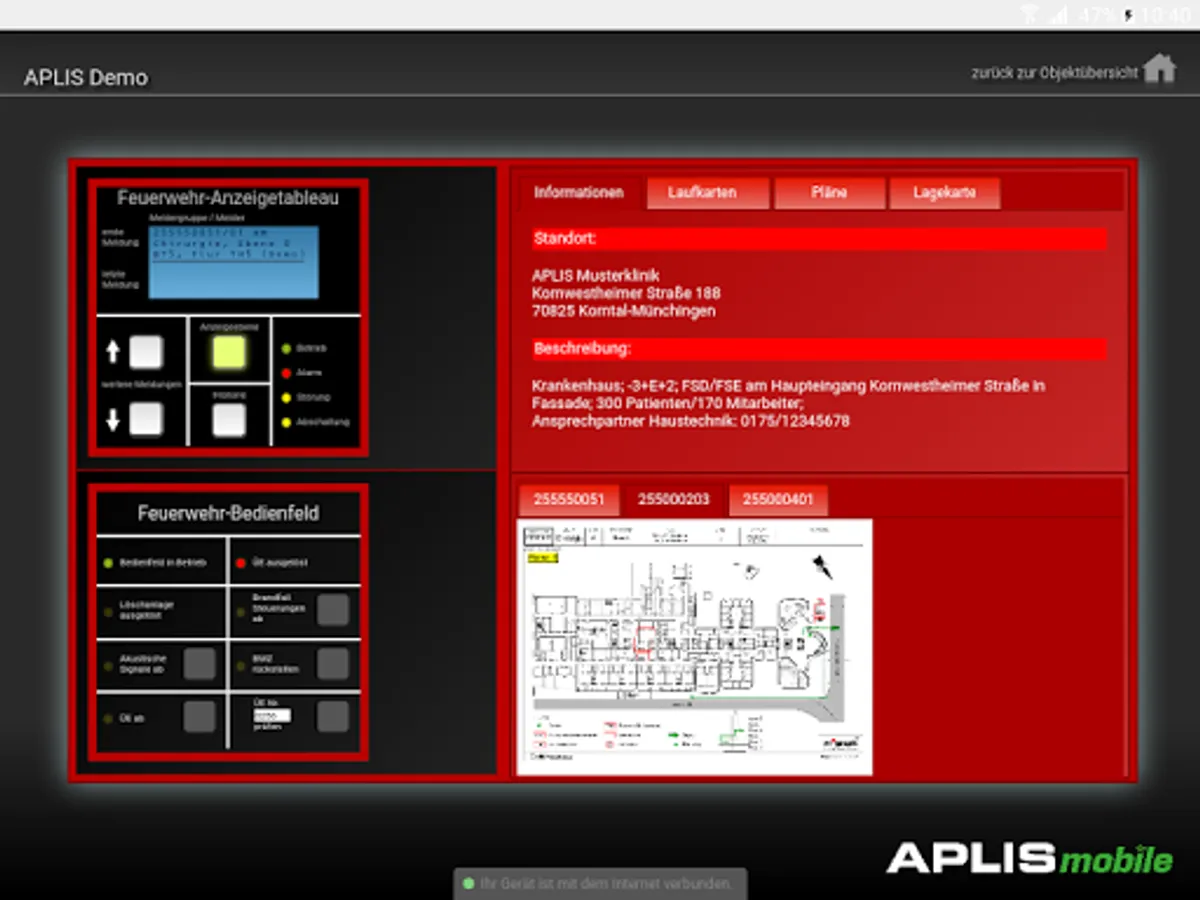
Task: Select the Lagekarte tab
Action: click(x=944, y=193)
